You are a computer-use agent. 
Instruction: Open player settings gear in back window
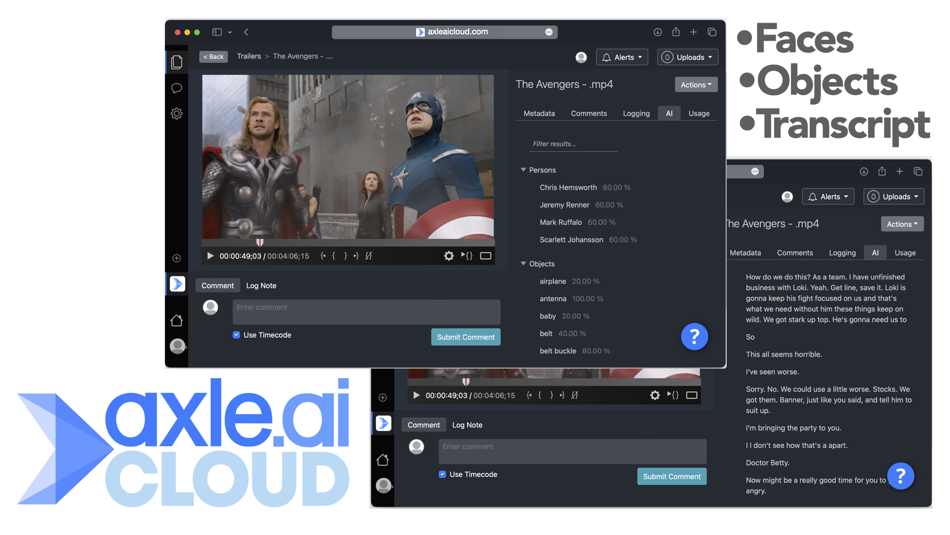tap(654, 395)
